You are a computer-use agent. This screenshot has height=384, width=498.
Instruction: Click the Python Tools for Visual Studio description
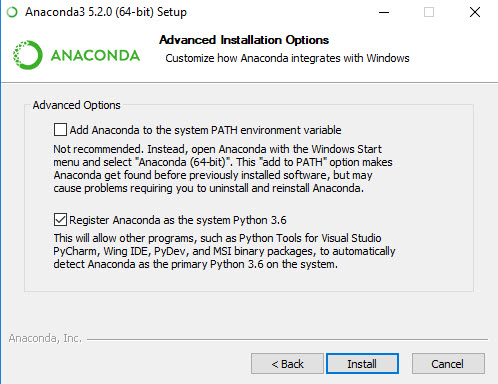click(x=224, y=251)
